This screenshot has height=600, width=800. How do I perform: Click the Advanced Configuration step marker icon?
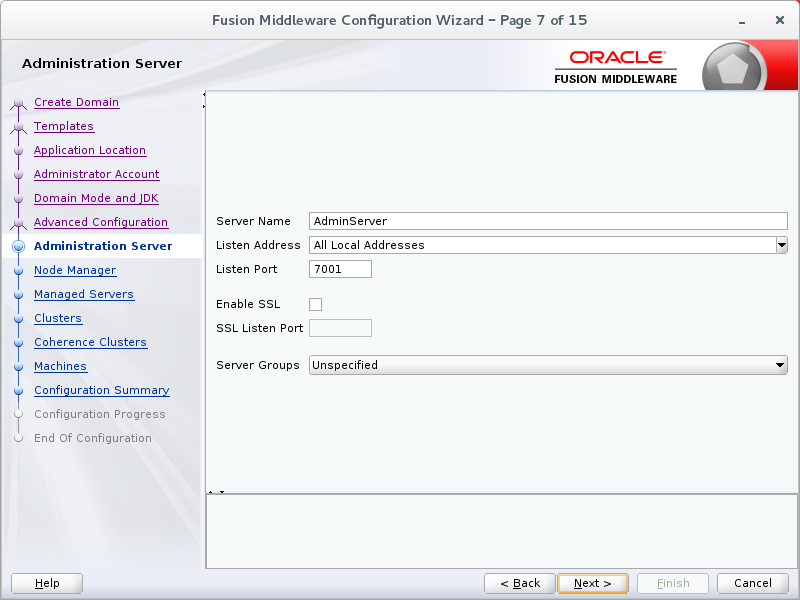coord(18,223)
